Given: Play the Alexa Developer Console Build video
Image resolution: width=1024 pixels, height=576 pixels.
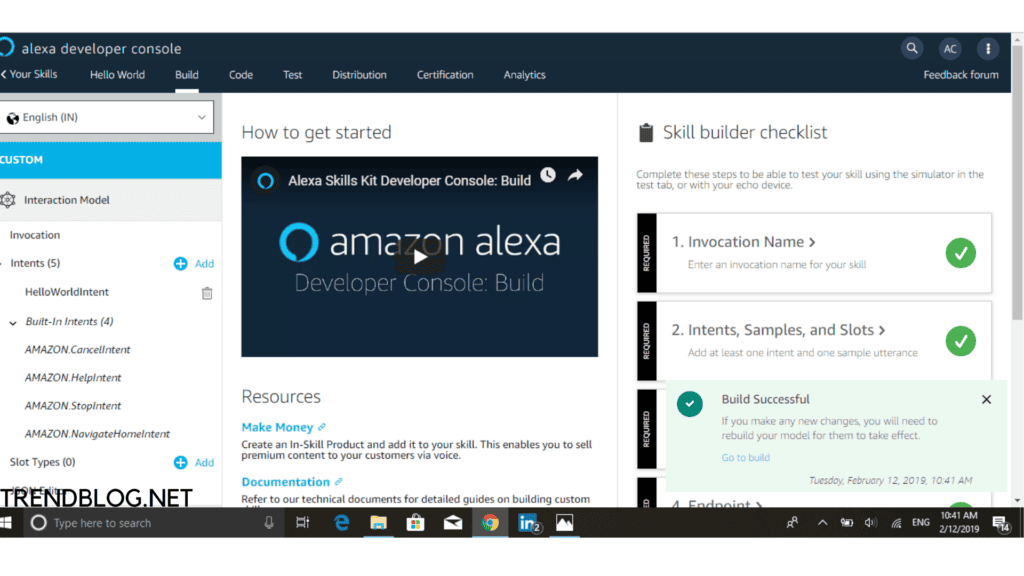Looking at the screenshot, I should pyautogui.click(x=419, y=257).
